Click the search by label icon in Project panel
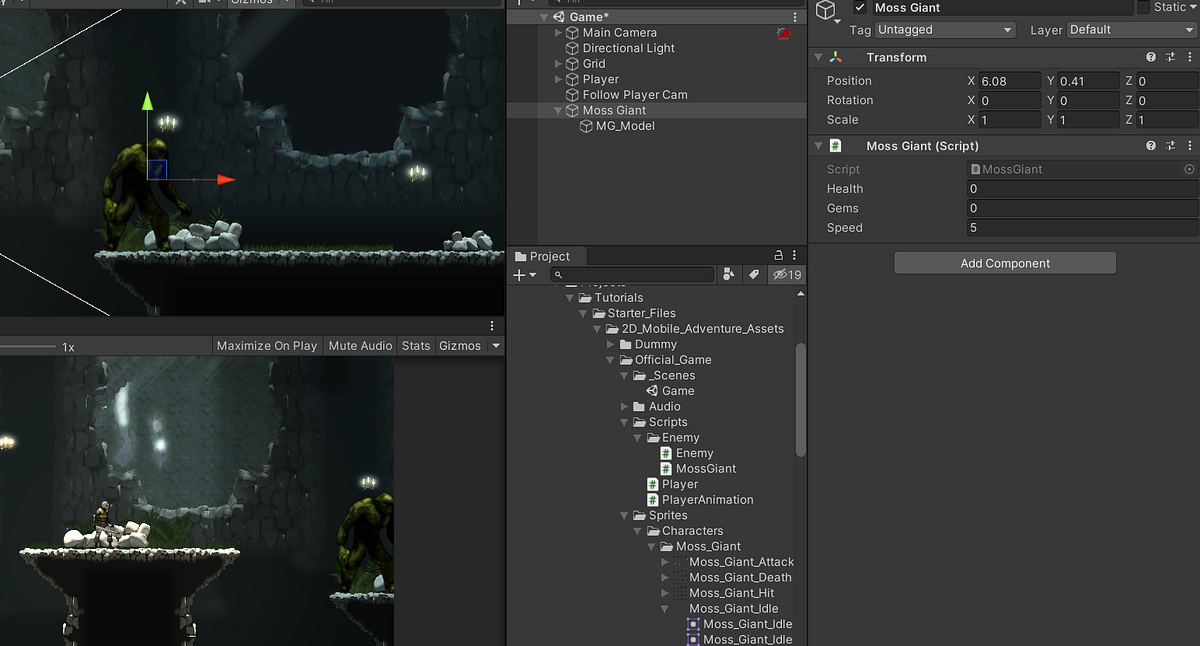The height and width of the screenshot is (646, 1200). [754, 274]
